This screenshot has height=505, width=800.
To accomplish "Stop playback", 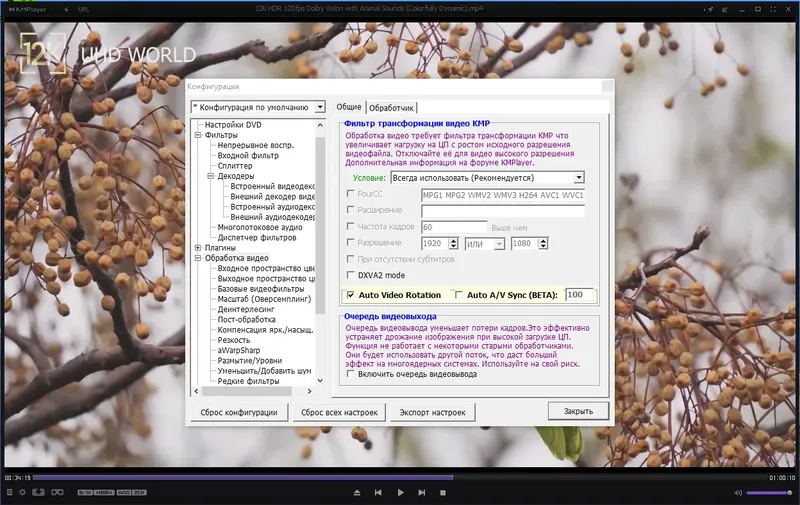I will [443, 493].
